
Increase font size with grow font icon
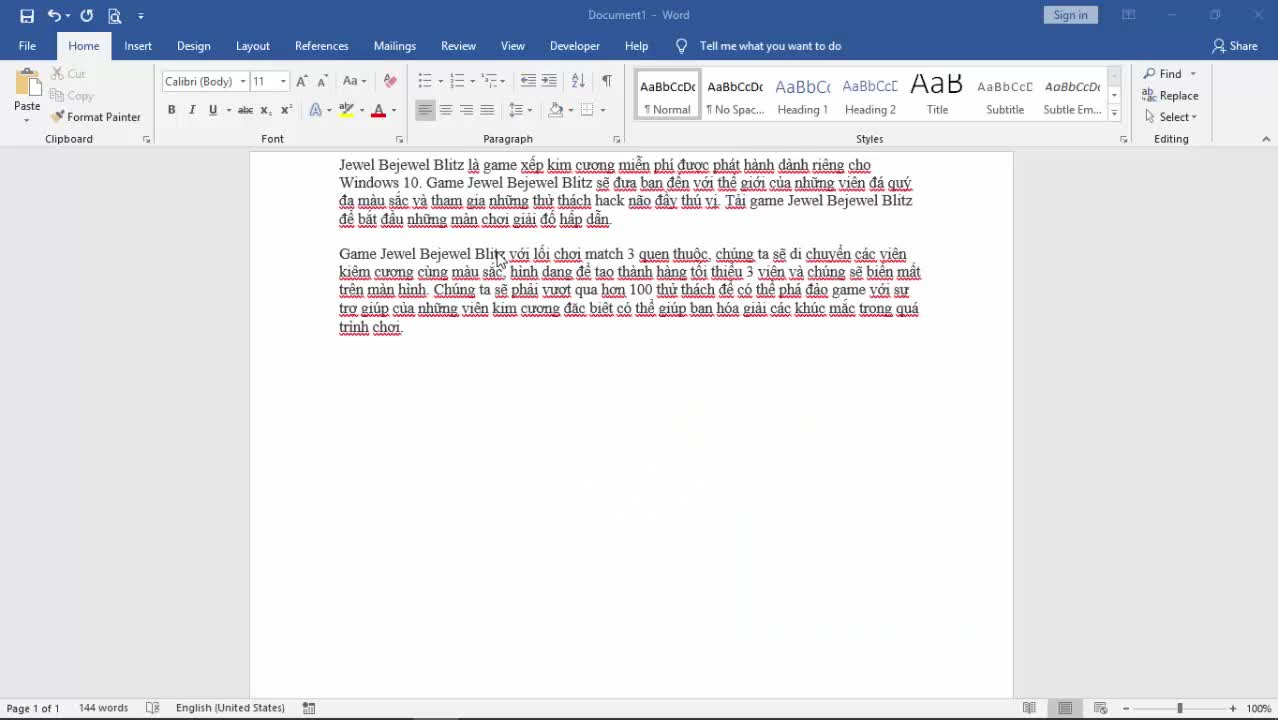click(x=302, y=81)
